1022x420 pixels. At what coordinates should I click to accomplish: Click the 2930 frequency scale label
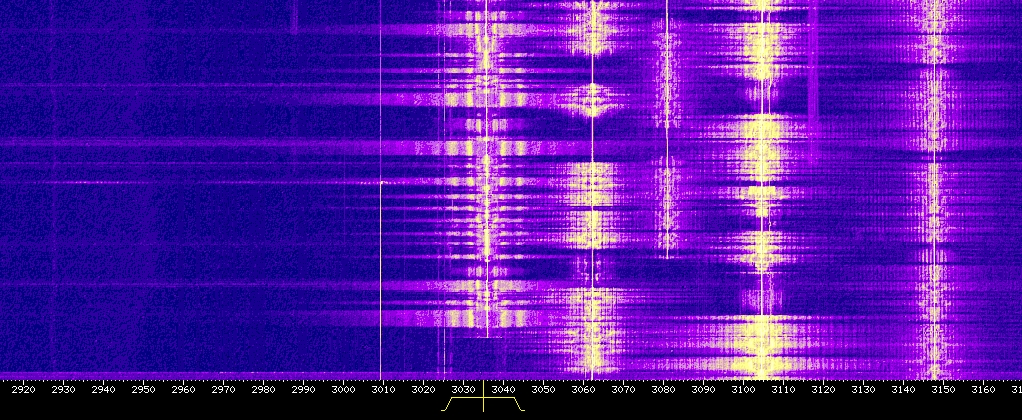pos(63,390)
